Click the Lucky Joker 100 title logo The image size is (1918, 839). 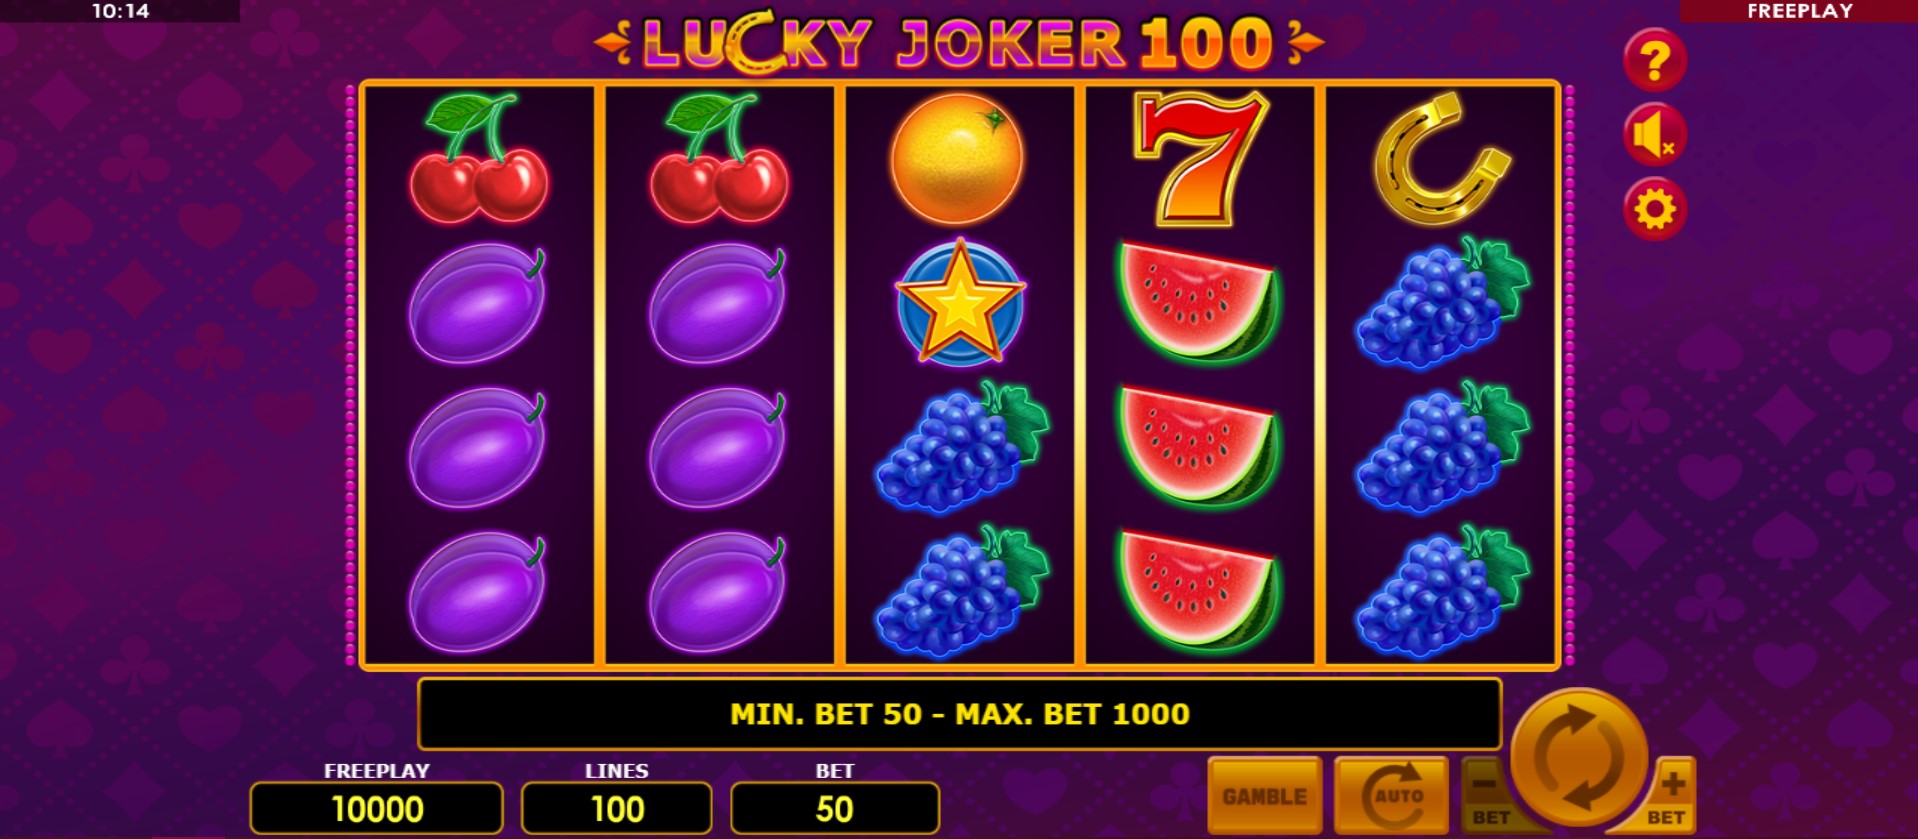click(x=959, y=42)
